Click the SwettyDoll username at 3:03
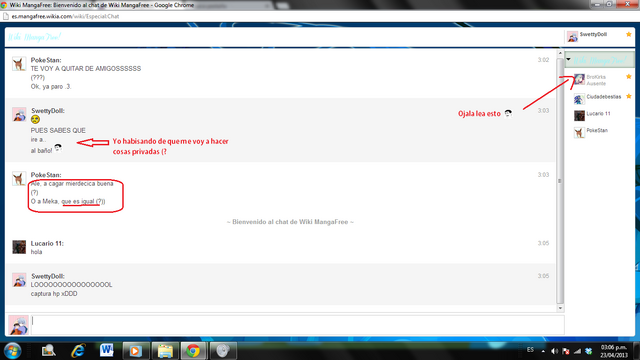The width and height of the screenshot is (640, 360). (48, 111)
